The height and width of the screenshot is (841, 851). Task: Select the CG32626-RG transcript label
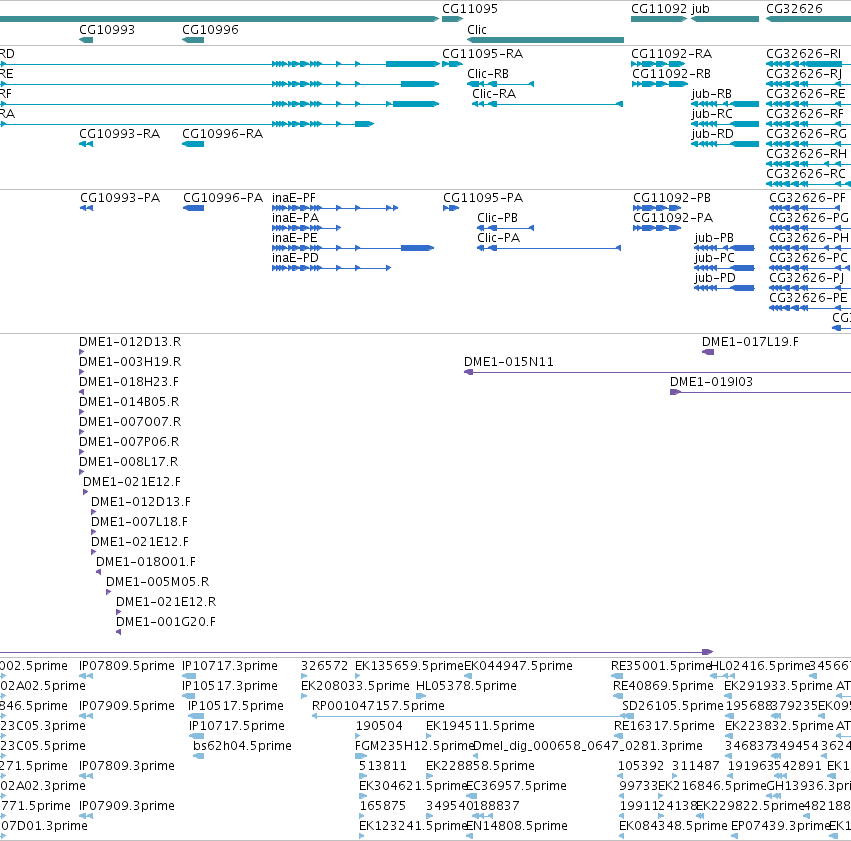pos(806,134)
